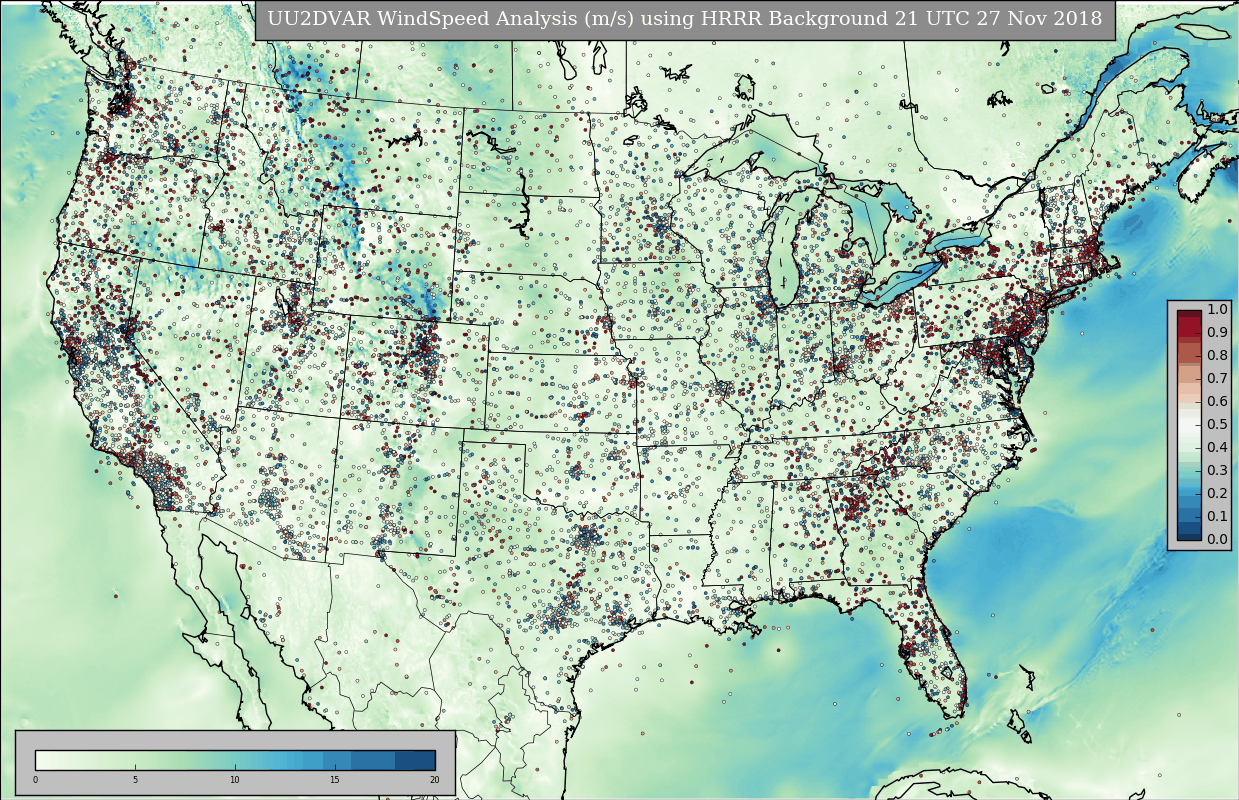1239x800 pixels.
Task: Click the 0.2 label on the vertical colorbar
Action: (x=1217, y=493)
